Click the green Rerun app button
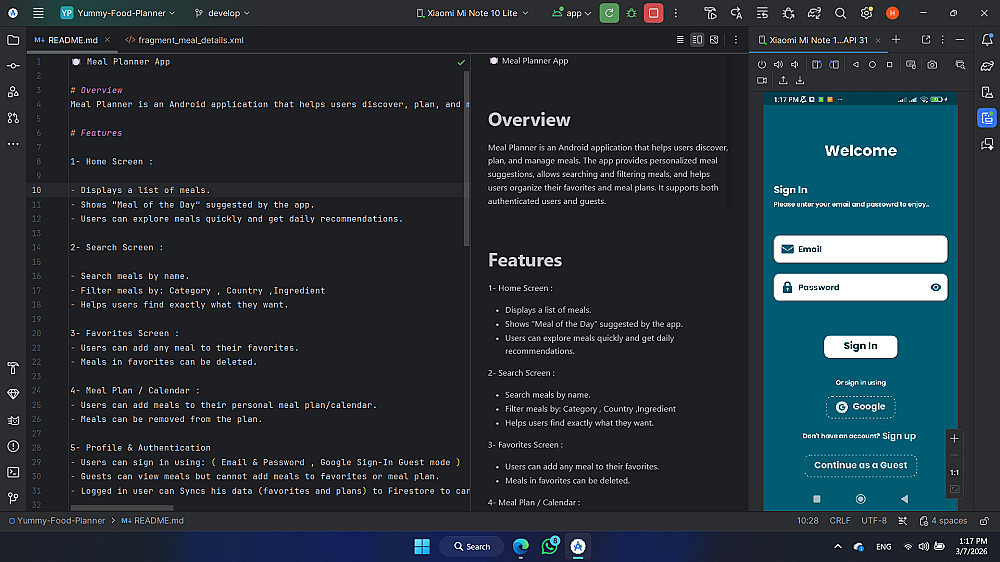Image resolution: width=1000 pixels, height=562 pixels. coord(609,13)
